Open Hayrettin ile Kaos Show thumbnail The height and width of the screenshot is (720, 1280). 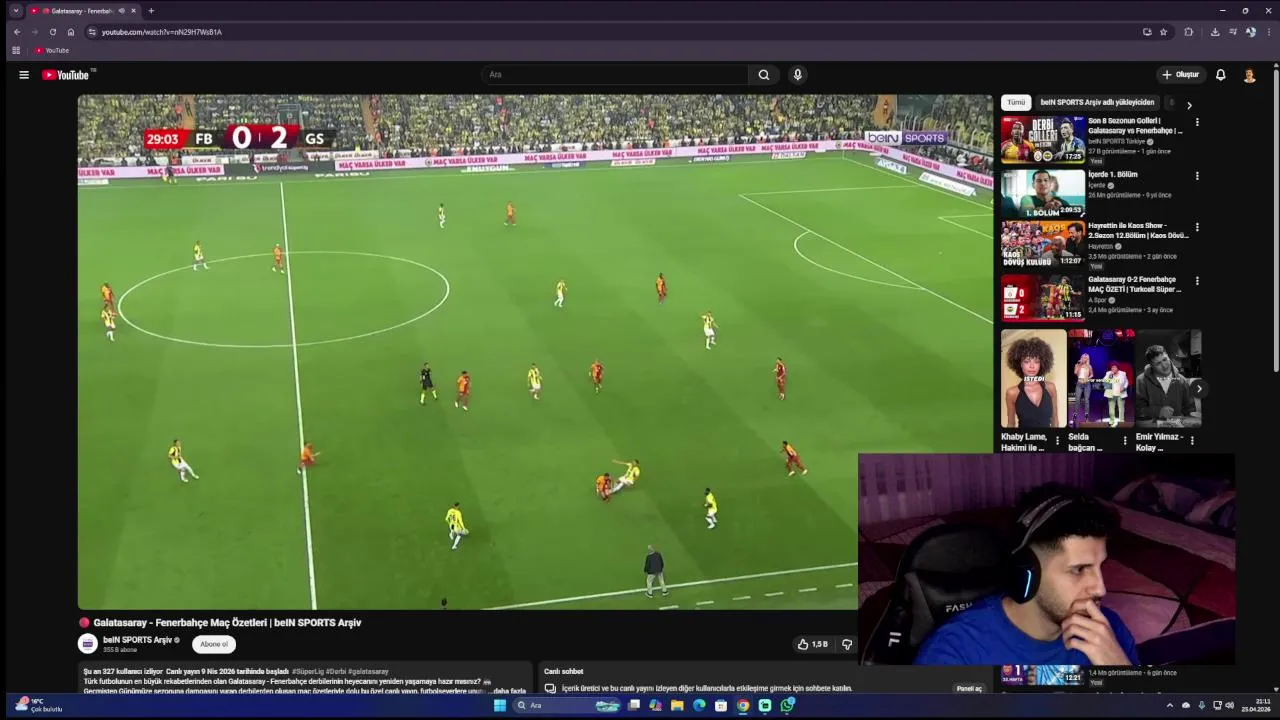1043,244
